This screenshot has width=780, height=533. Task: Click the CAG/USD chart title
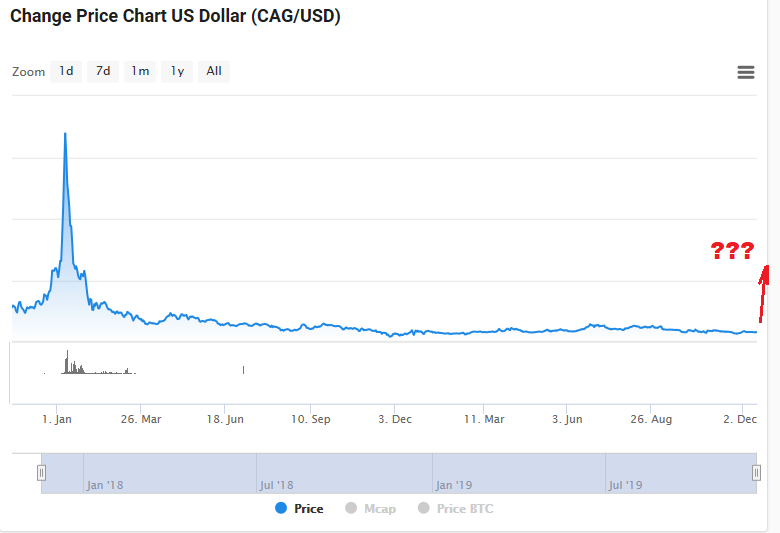tap(175, 17)
